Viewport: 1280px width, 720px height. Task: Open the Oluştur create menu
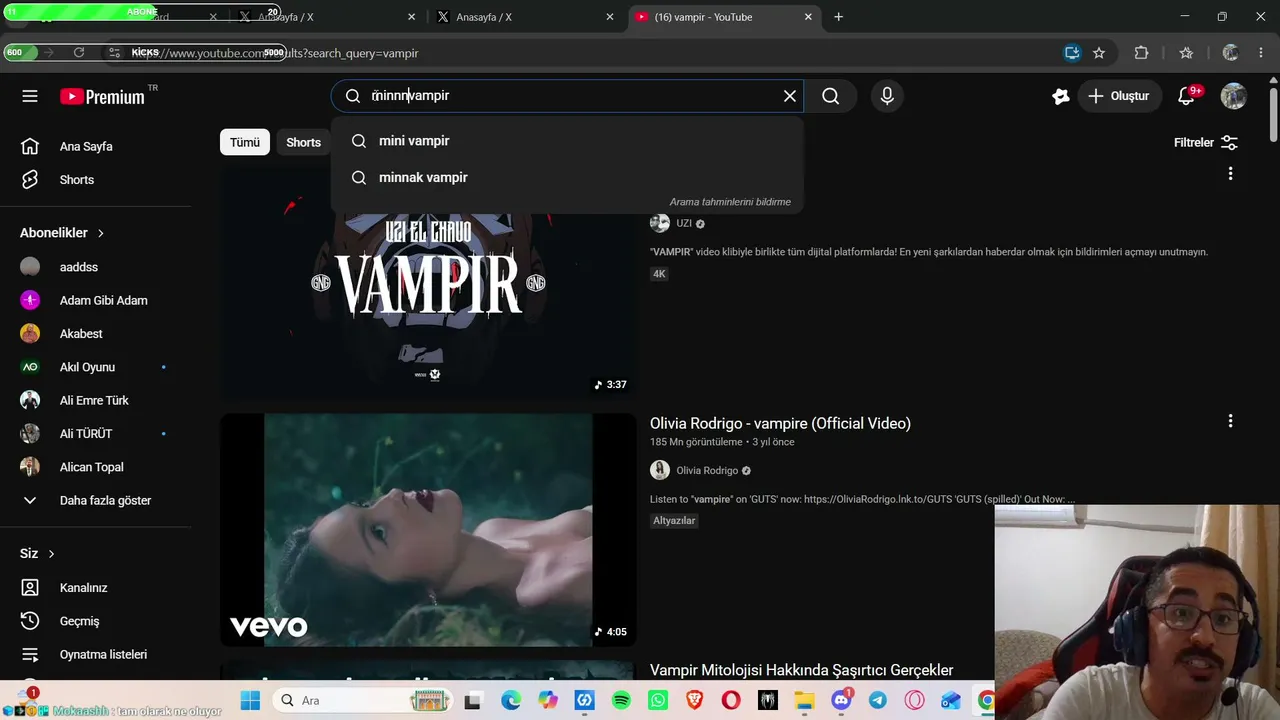pyautogui.click(x=1119, y=96)
